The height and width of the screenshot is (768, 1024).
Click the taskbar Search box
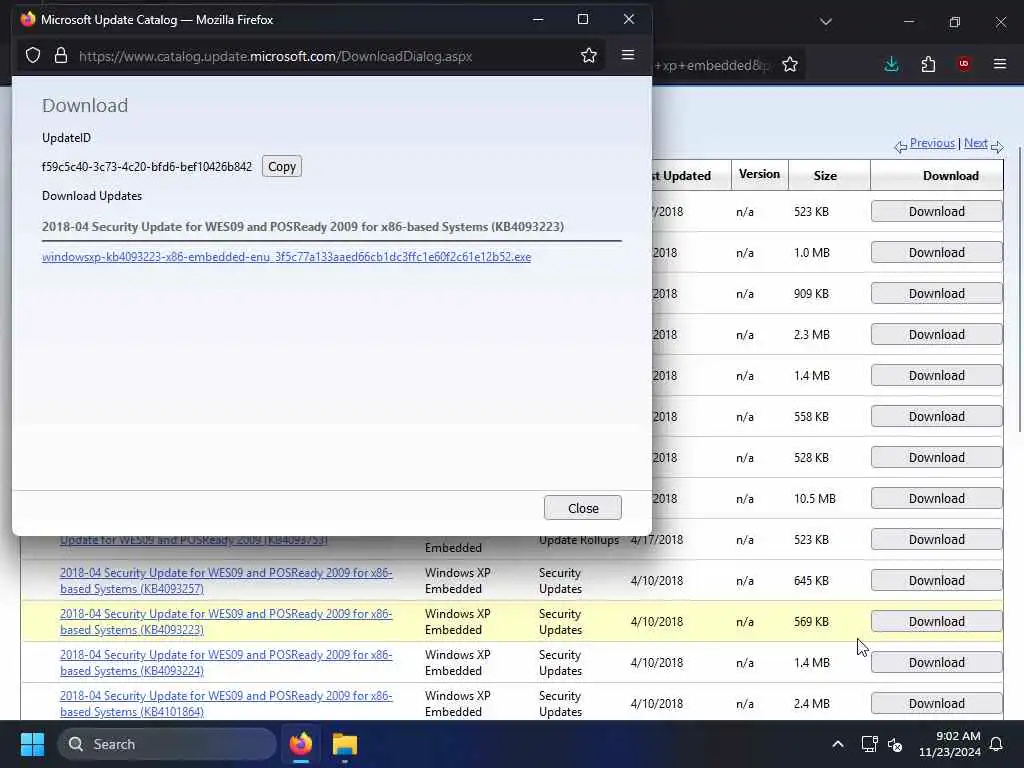tap(167, 744)
